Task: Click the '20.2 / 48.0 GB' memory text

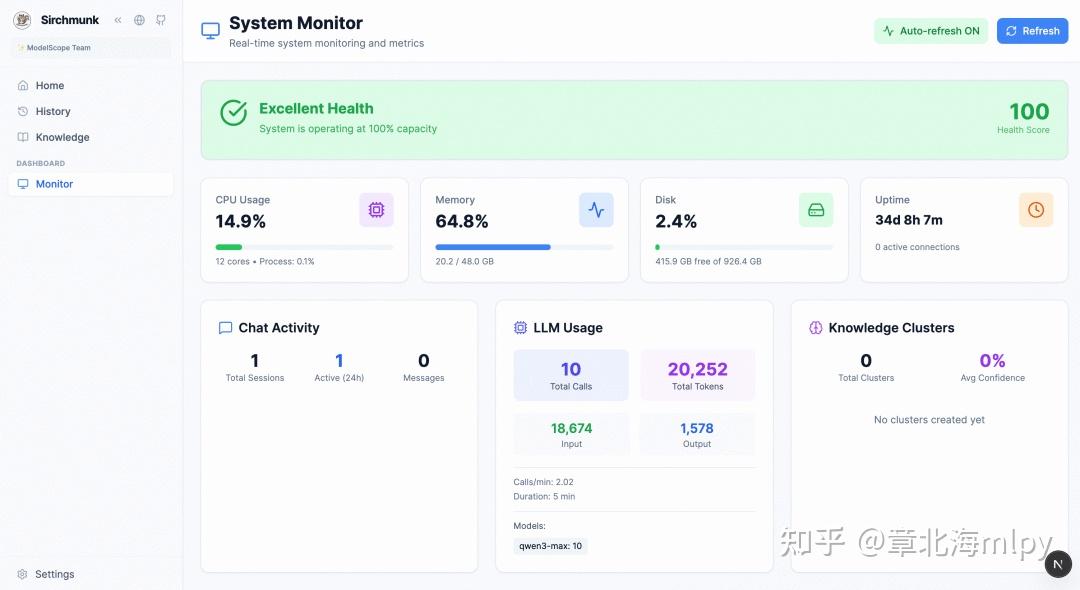Action: [464, 262]
